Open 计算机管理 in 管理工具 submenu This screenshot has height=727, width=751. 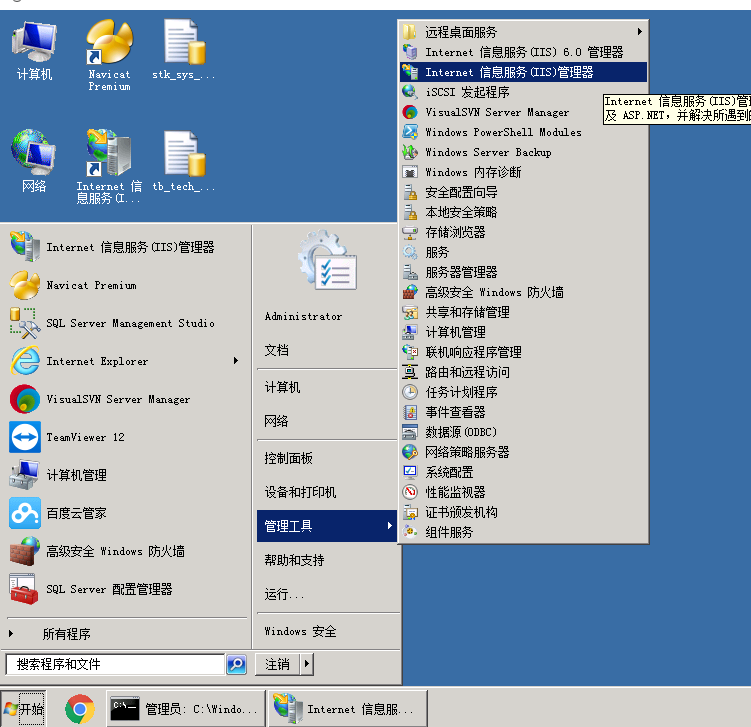523,332
